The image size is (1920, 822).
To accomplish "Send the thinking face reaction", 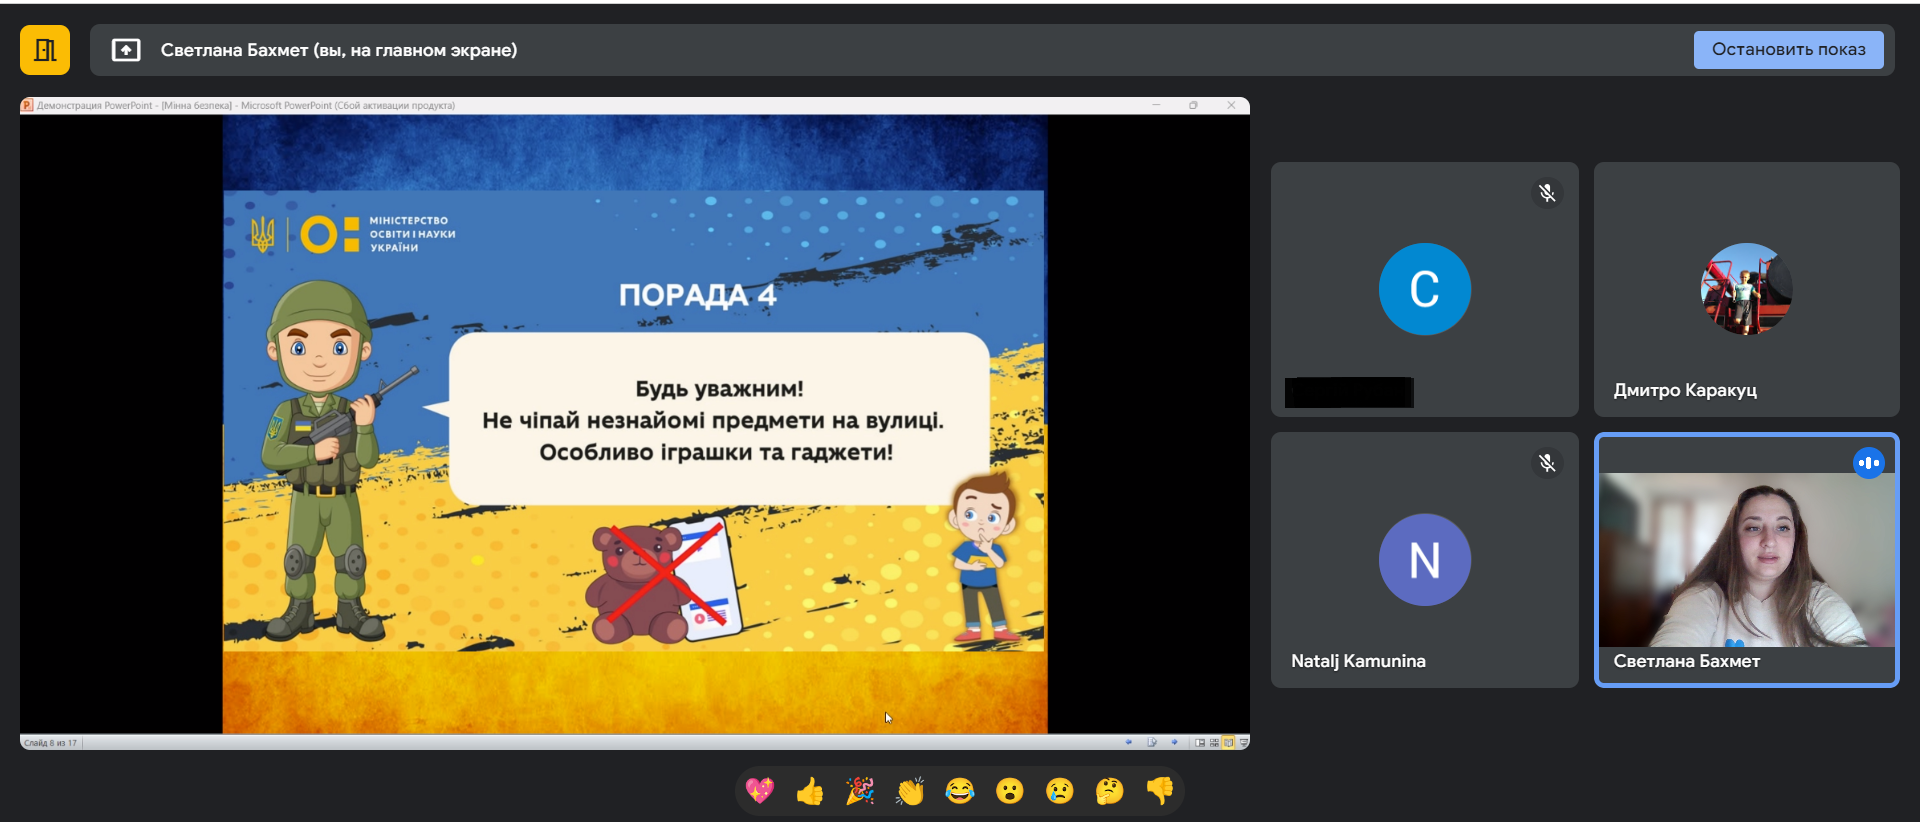I will (1110, 791).
